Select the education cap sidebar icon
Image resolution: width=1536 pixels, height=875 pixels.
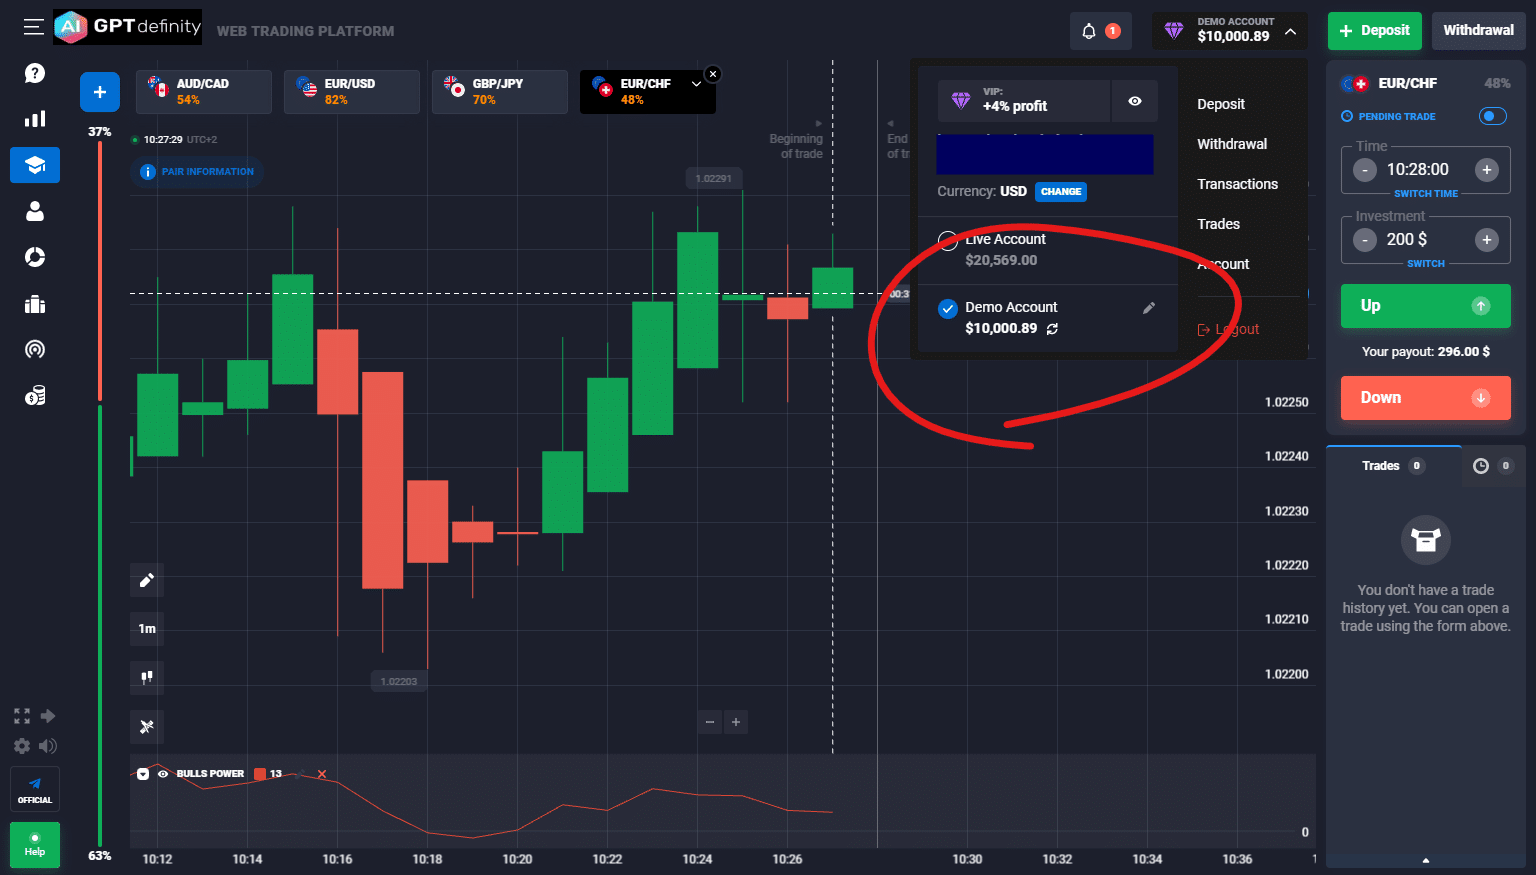tap(35, 165)
